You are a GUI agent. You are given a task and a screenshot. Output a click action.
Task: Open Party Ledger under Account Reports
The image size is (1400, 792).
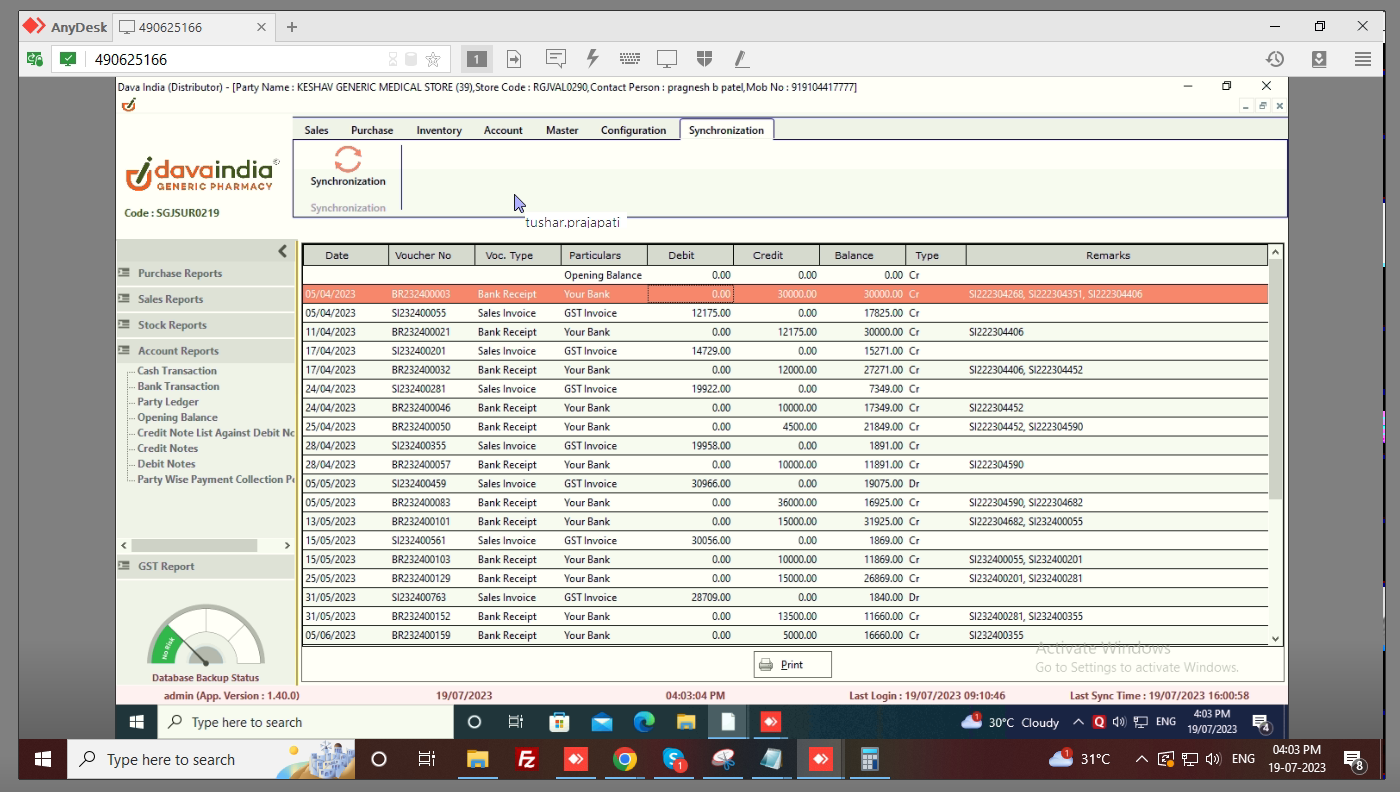(168, 402)
